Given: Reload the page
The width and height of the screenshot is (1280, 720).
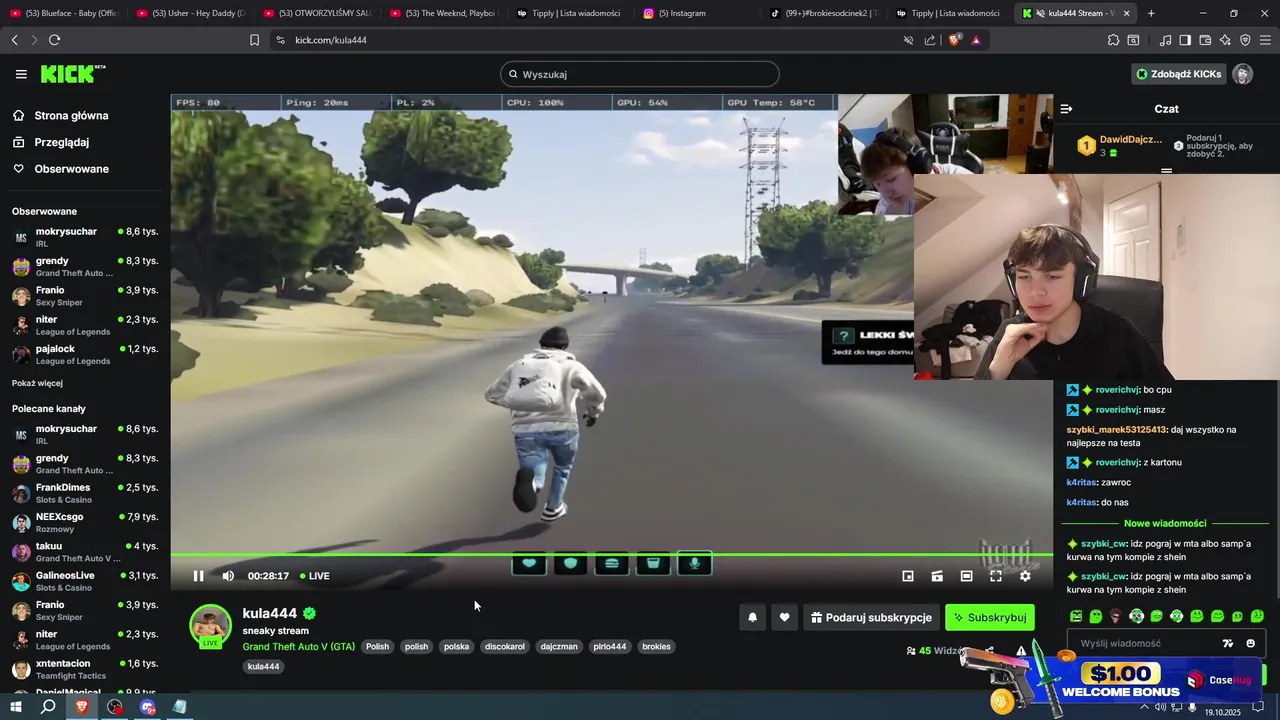Looking at the screenshot, I should pos(54,40).
